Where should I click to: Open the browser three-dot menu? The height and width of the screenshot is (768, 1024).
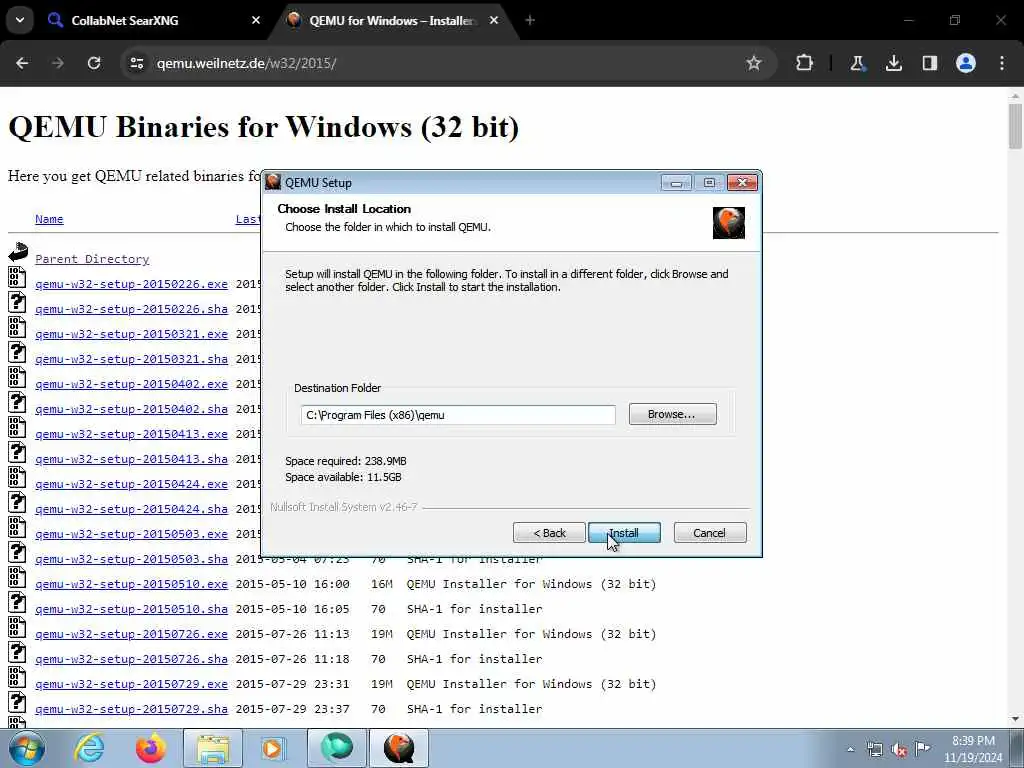pos(1002,63)
